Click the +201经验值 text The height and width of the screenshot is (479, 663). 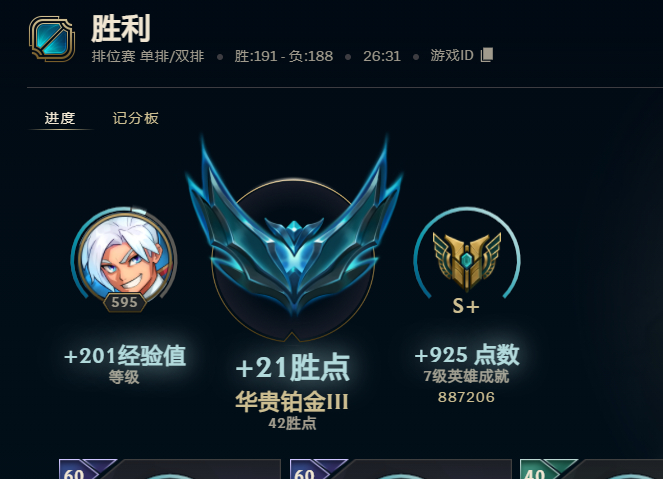[x=125, y=355]
